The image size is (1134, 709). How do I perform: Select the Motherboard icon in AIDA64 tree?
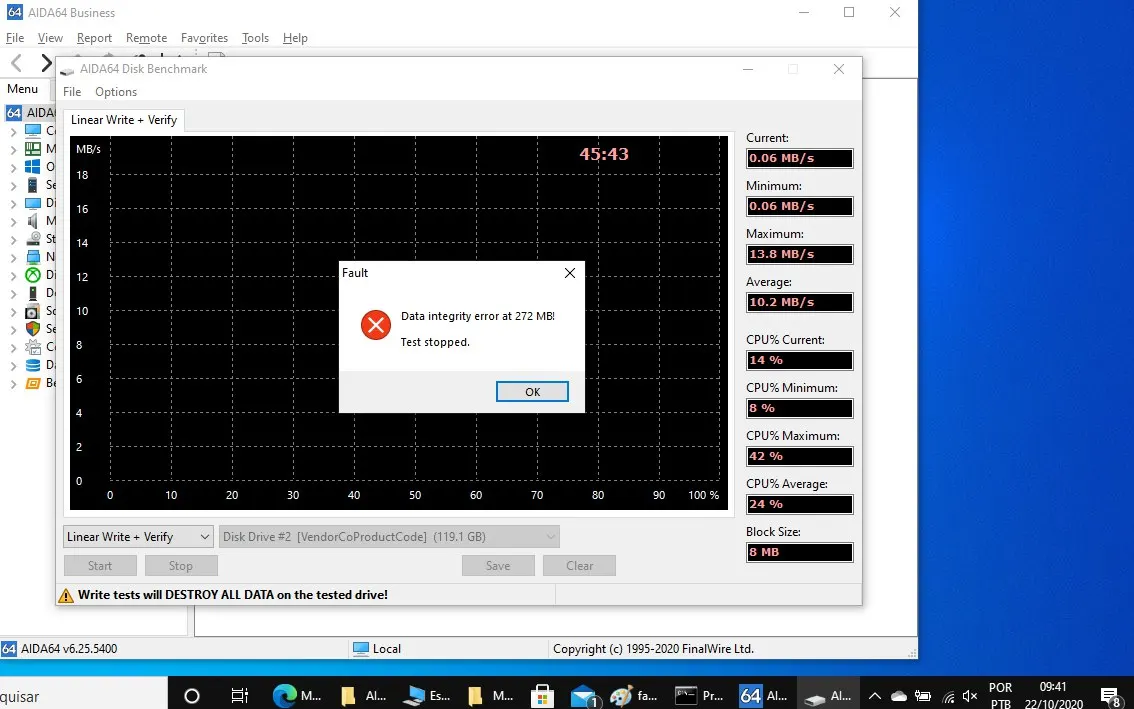pos(33,149)
